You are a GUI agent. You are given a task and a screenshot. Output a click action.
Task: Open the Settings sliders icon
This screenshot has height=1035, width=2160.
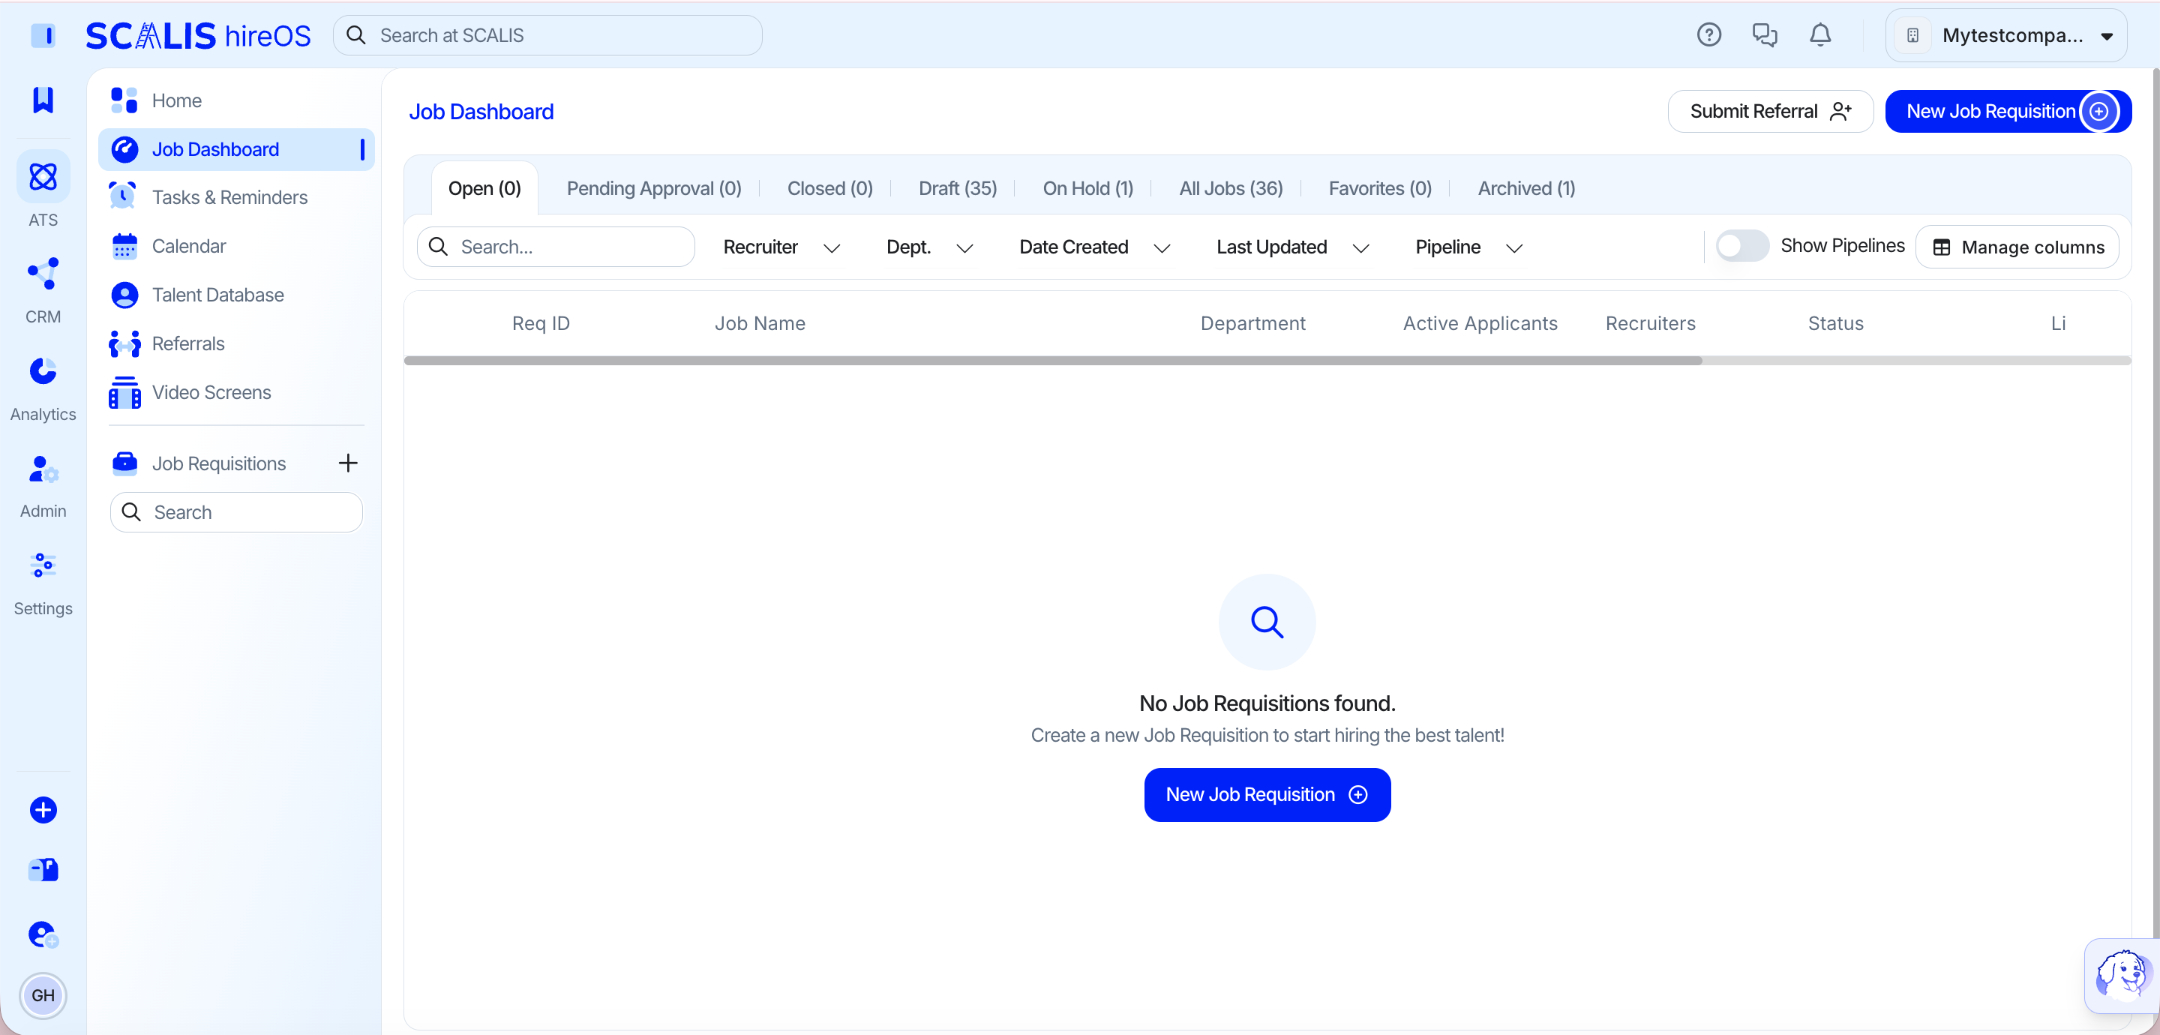pos(43,565)
